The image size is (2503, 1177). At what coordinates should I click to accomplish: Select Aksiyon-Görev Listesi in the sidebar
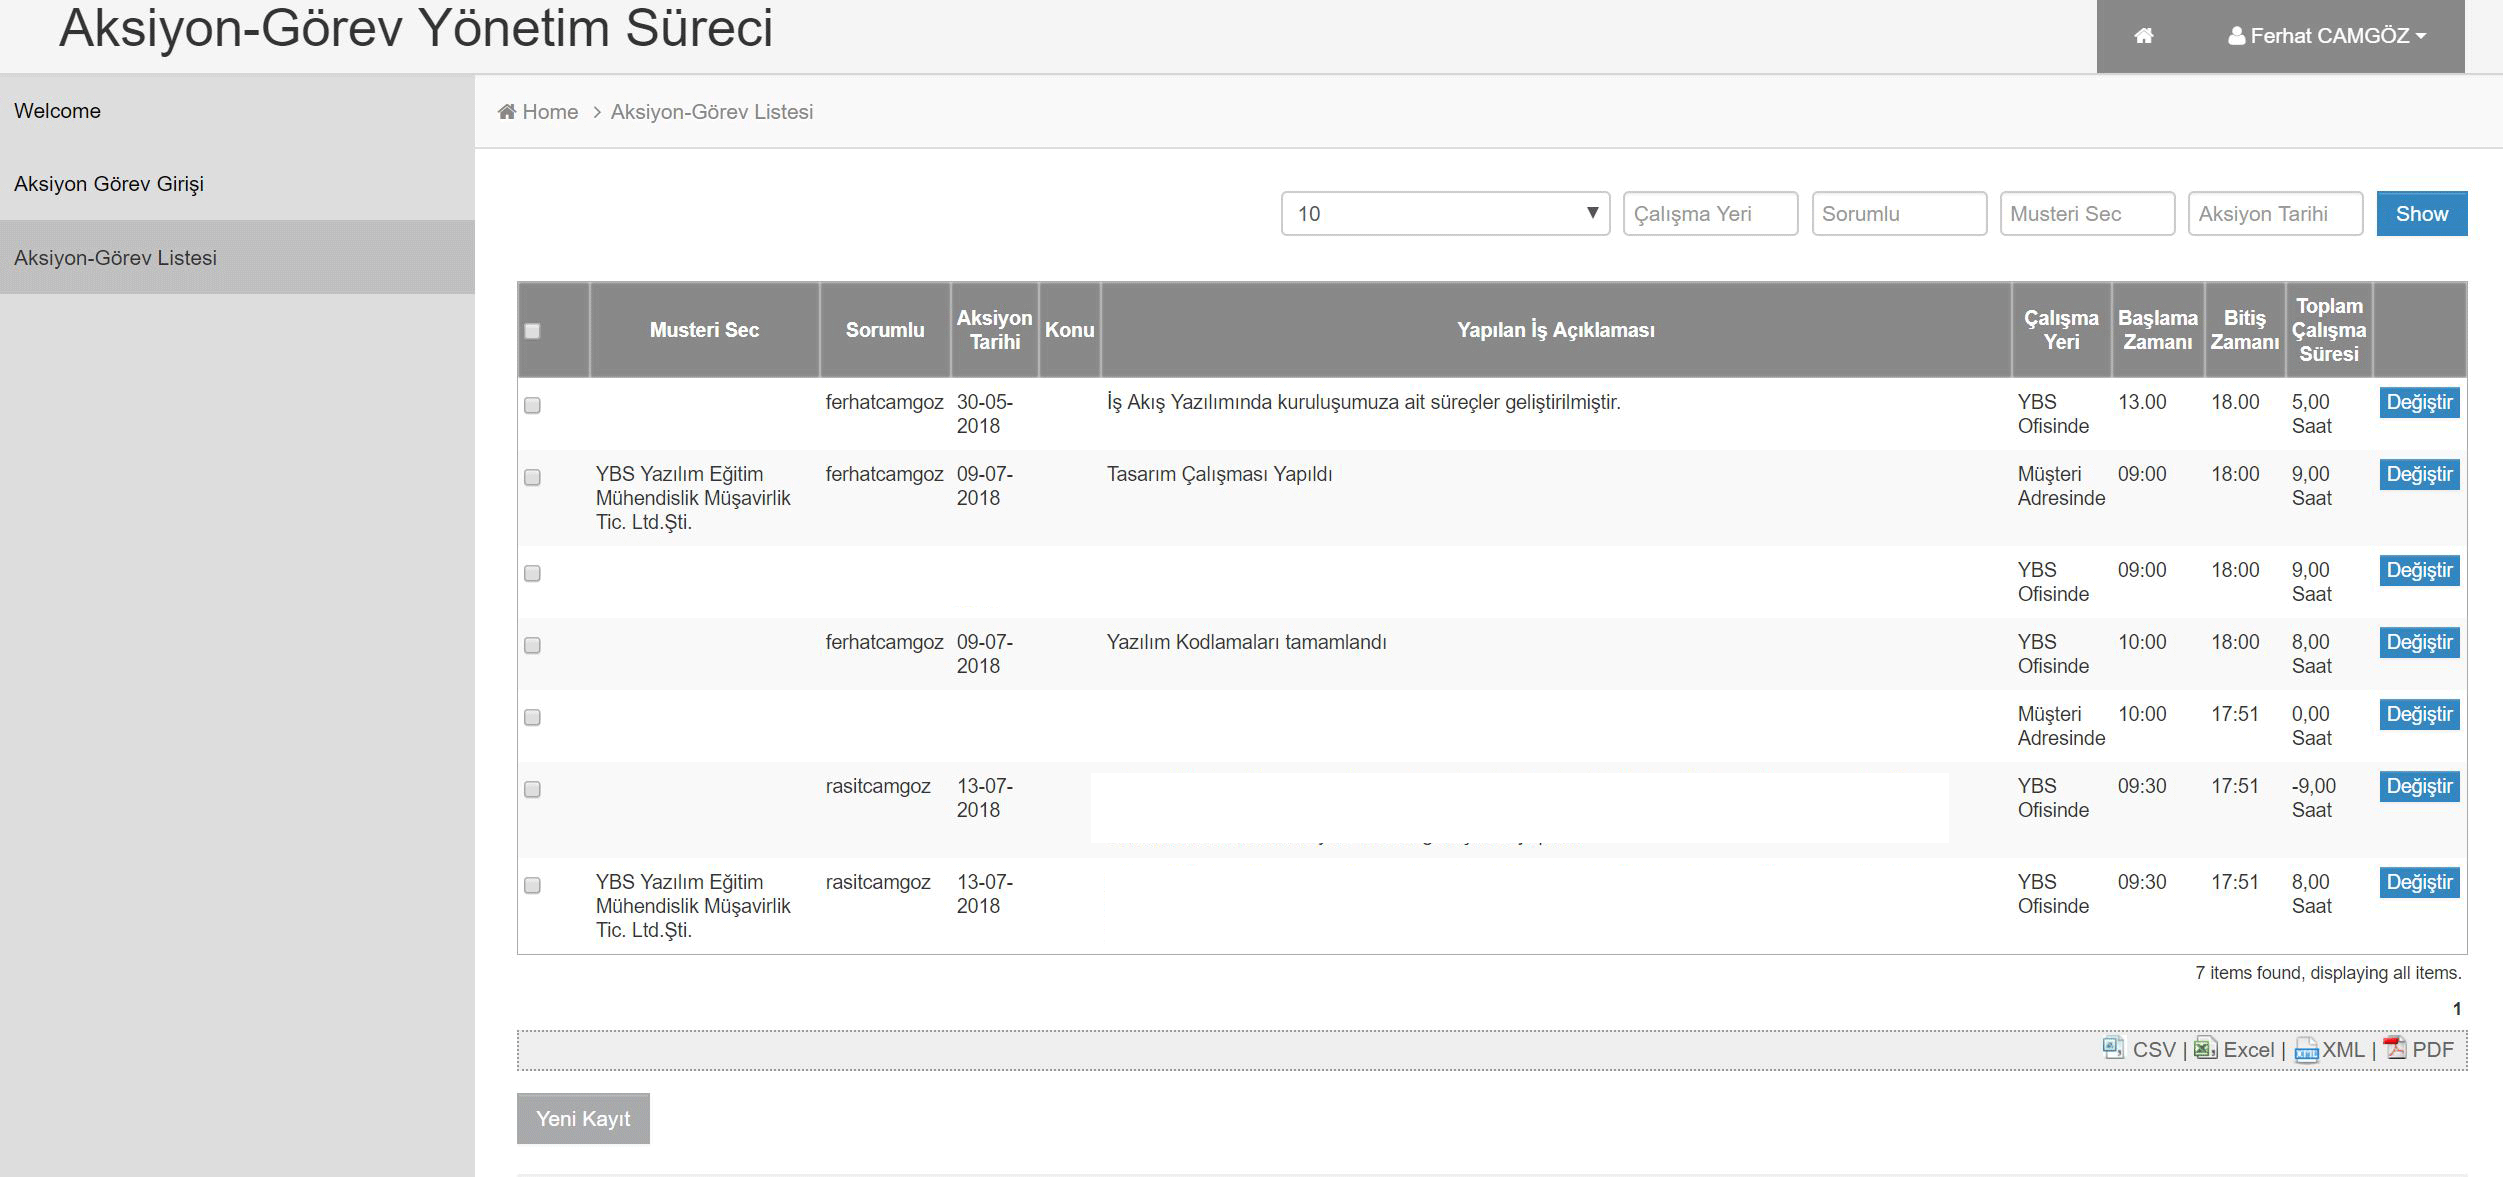115,258
